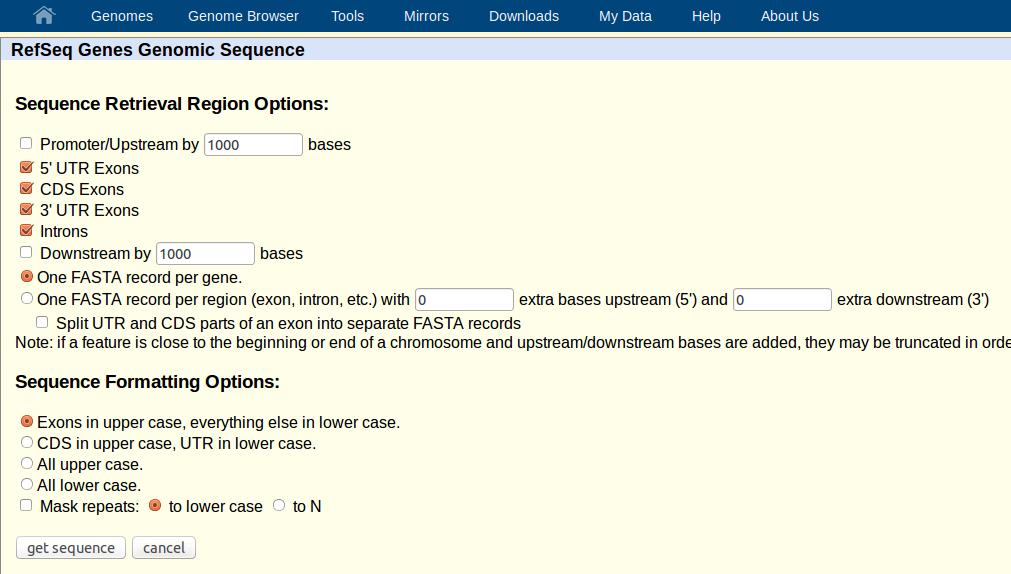Click the extra bases upstream (5') field
This screenshot has width=1011, height=574.
[464, 299]
